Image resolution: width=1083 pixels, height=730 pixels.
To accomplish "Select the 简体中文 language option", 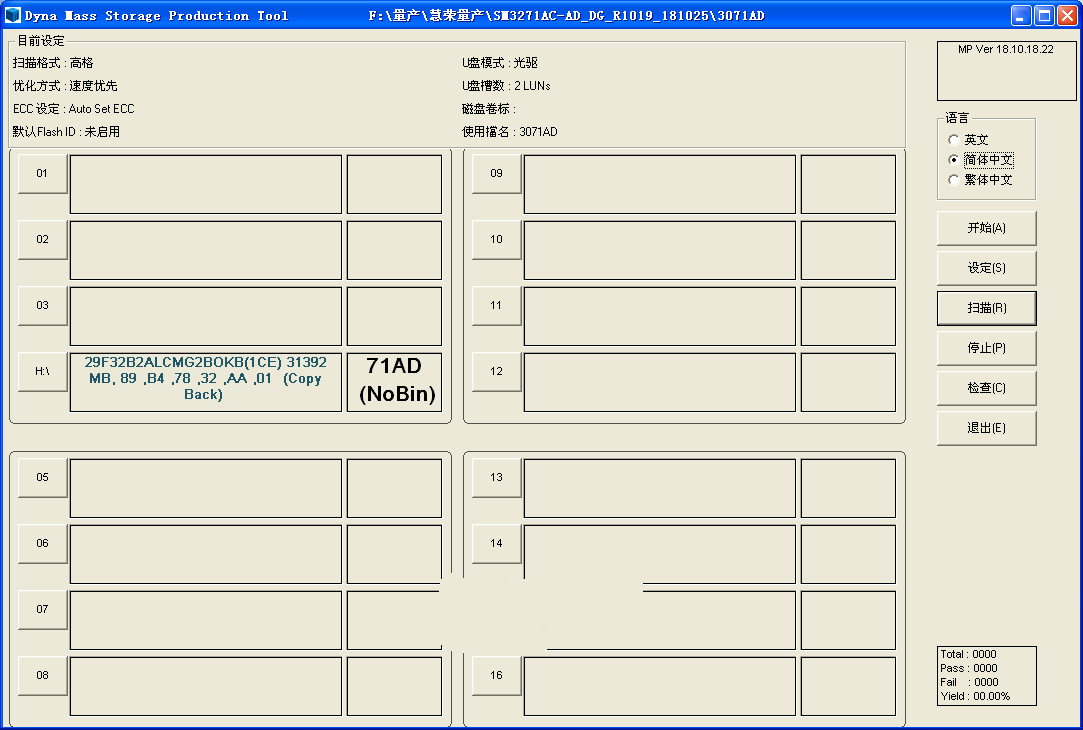I will point(953,160).
